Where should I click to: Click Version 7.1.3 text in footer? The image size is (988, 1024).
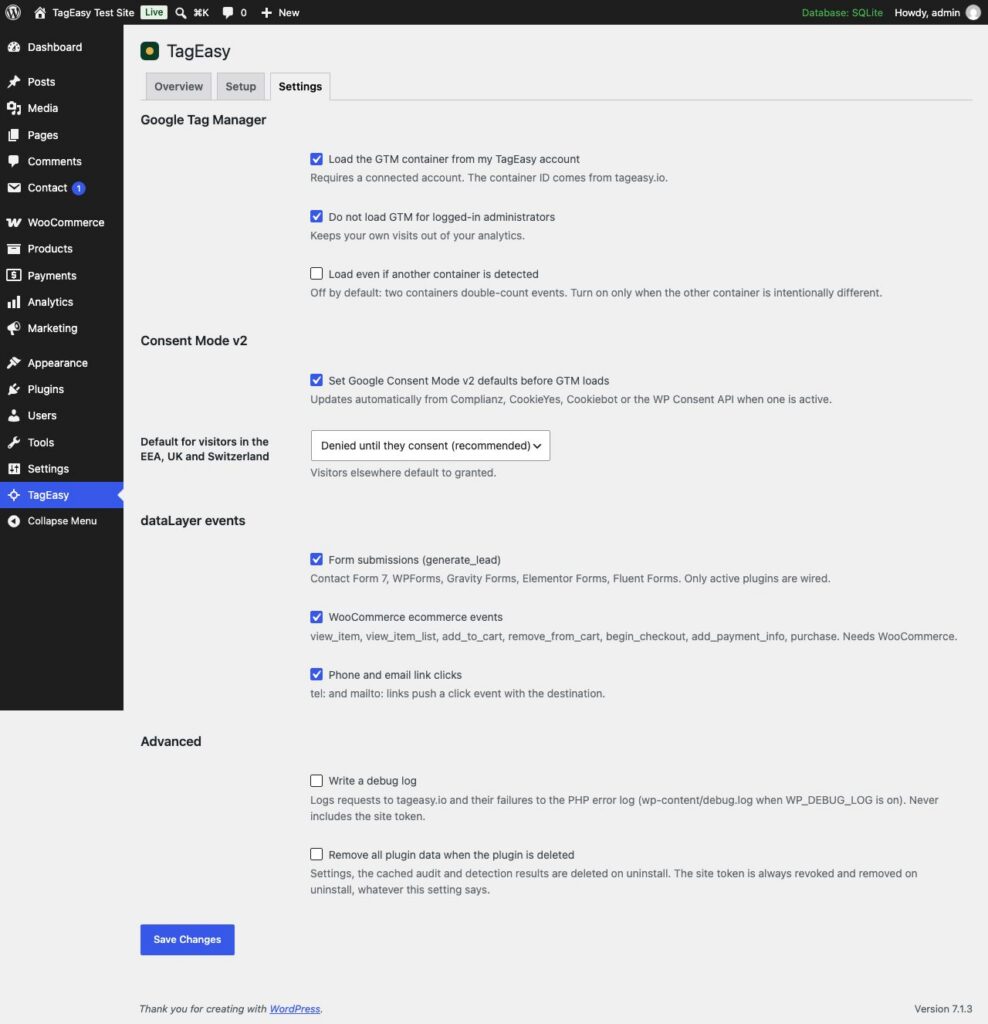point(943,1009)
